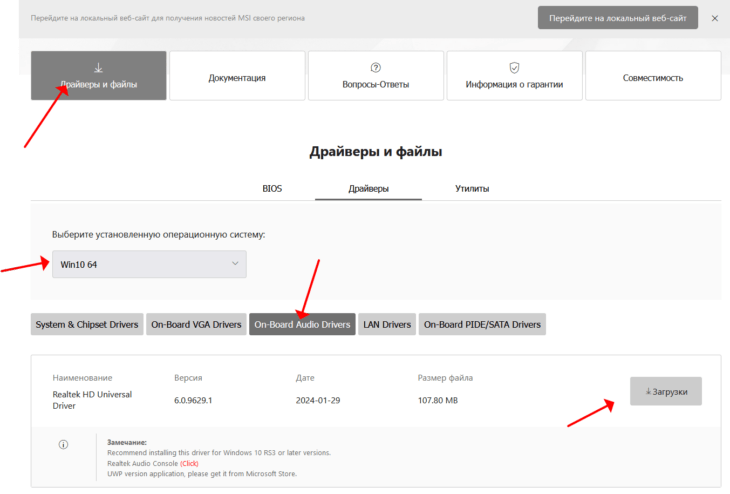Click the Загрузки download button
The image size is (730, 494).
coord(666,391)
